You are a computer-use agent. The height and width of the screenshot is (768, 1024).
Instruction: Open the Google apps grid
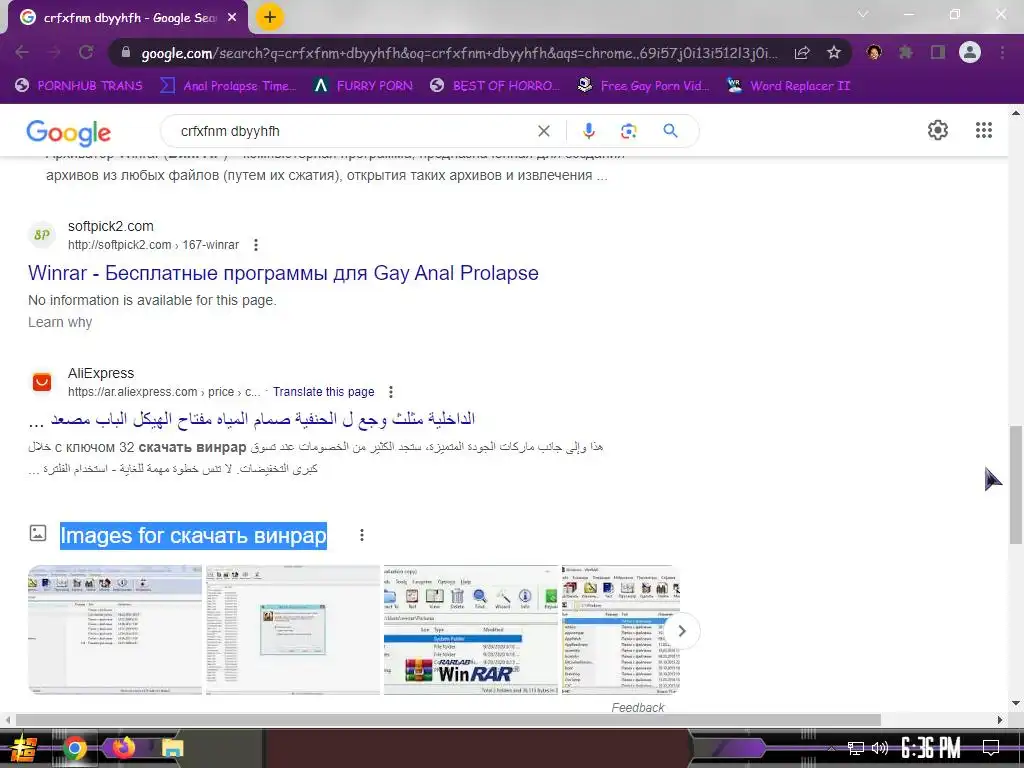(984, 130)
